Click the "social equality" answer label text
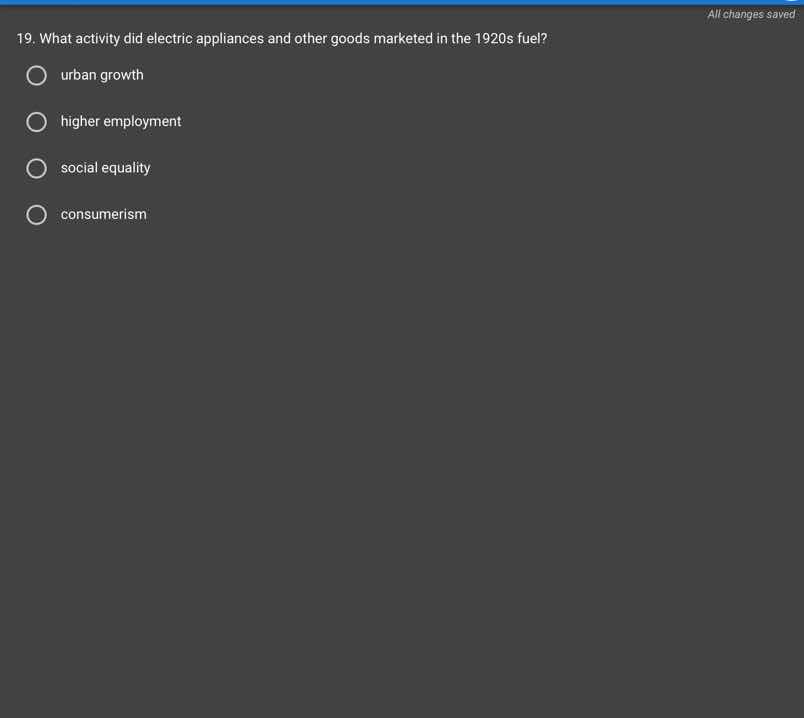Viewport: 804px width, 718px height. point(105,168)
